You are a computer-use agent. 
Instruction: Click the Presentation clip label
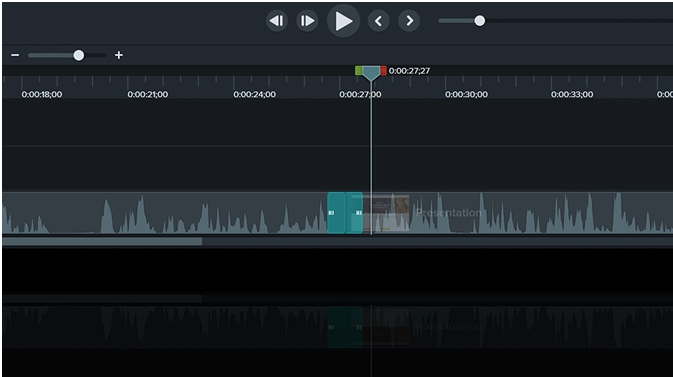click(449, 213)
